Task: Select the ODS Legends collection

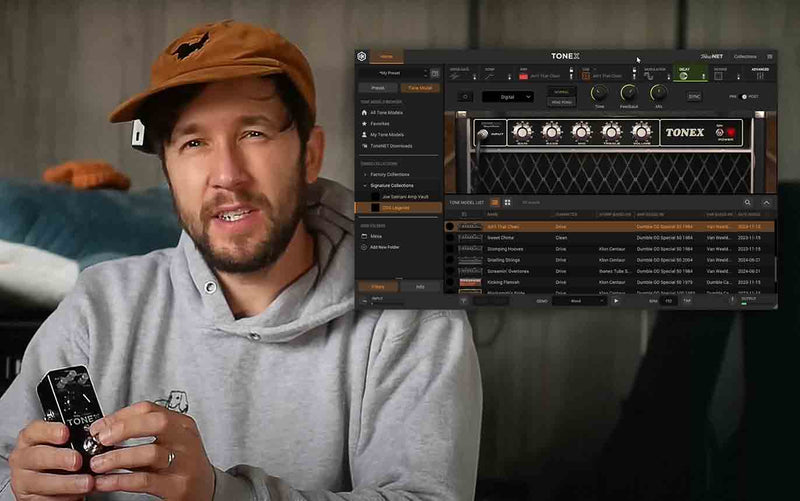Action: tap(398, 208)
